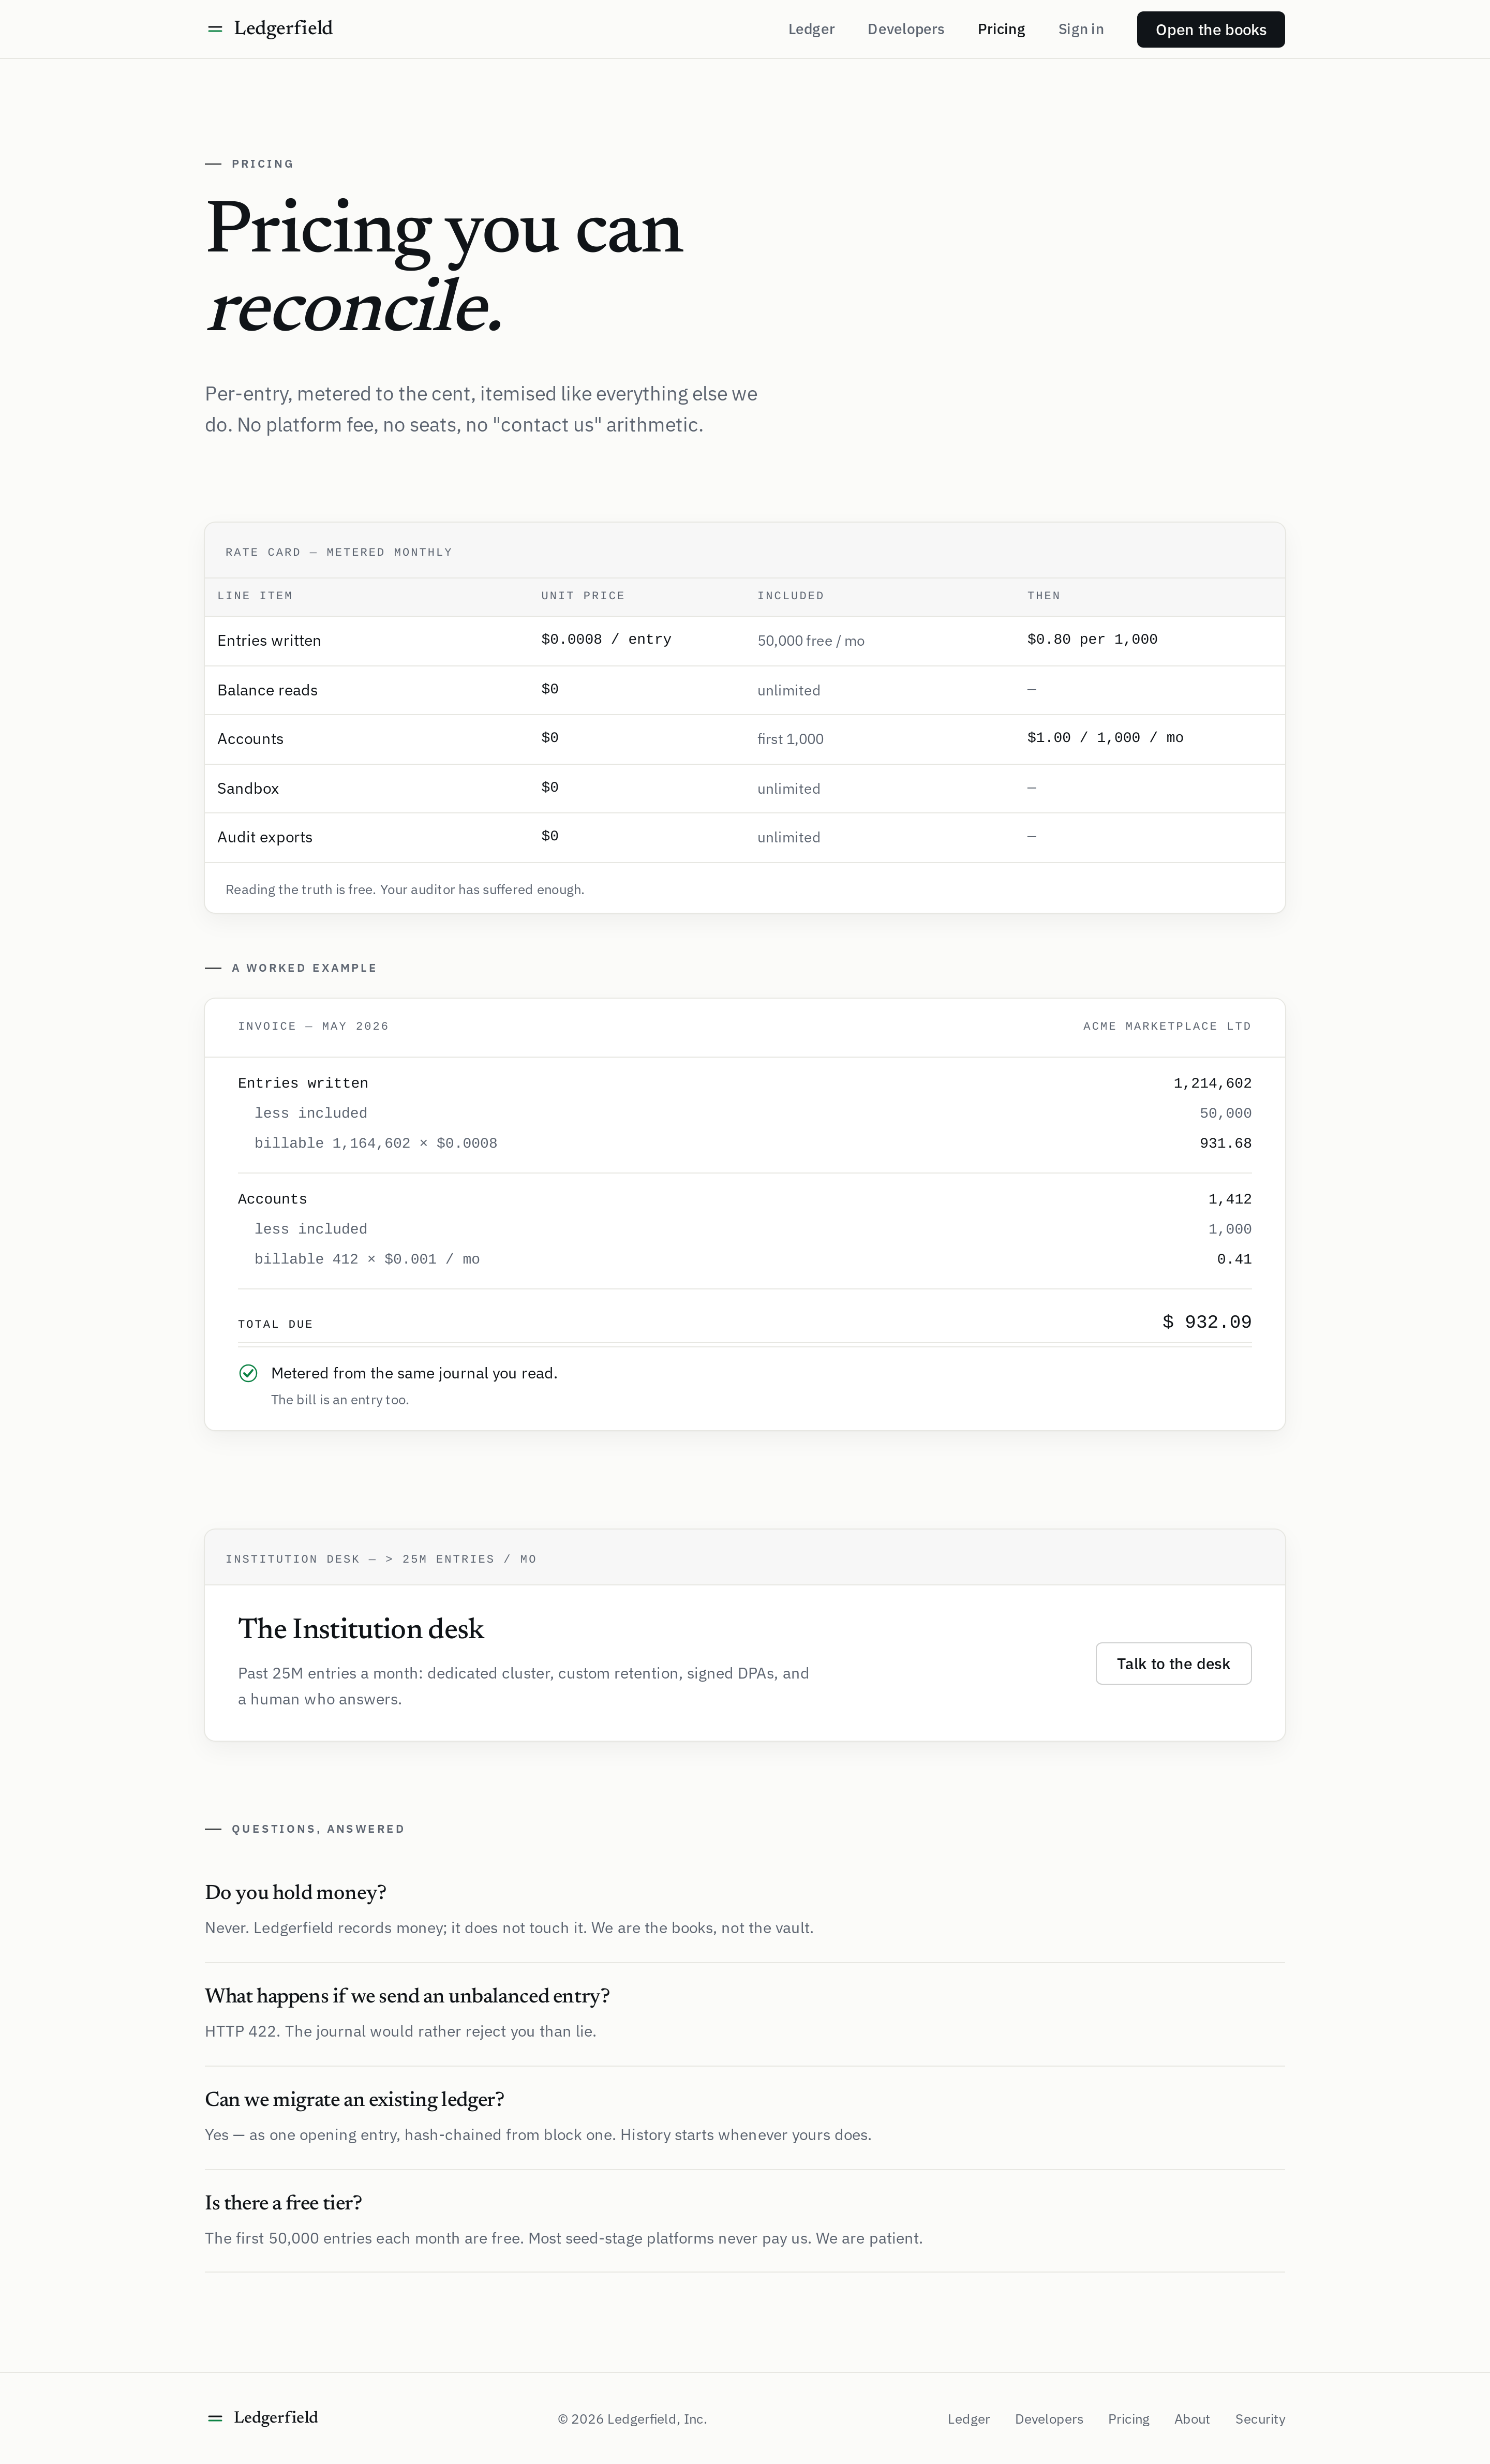Click 'Reading the truth is free' footnote
1490x2464 pixels.
tap(405, 889)
